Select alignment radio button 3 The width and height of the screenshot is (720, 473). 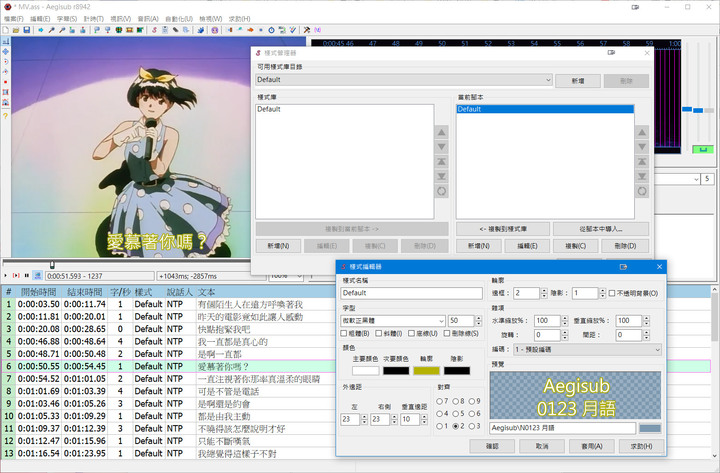pos(474,426)
